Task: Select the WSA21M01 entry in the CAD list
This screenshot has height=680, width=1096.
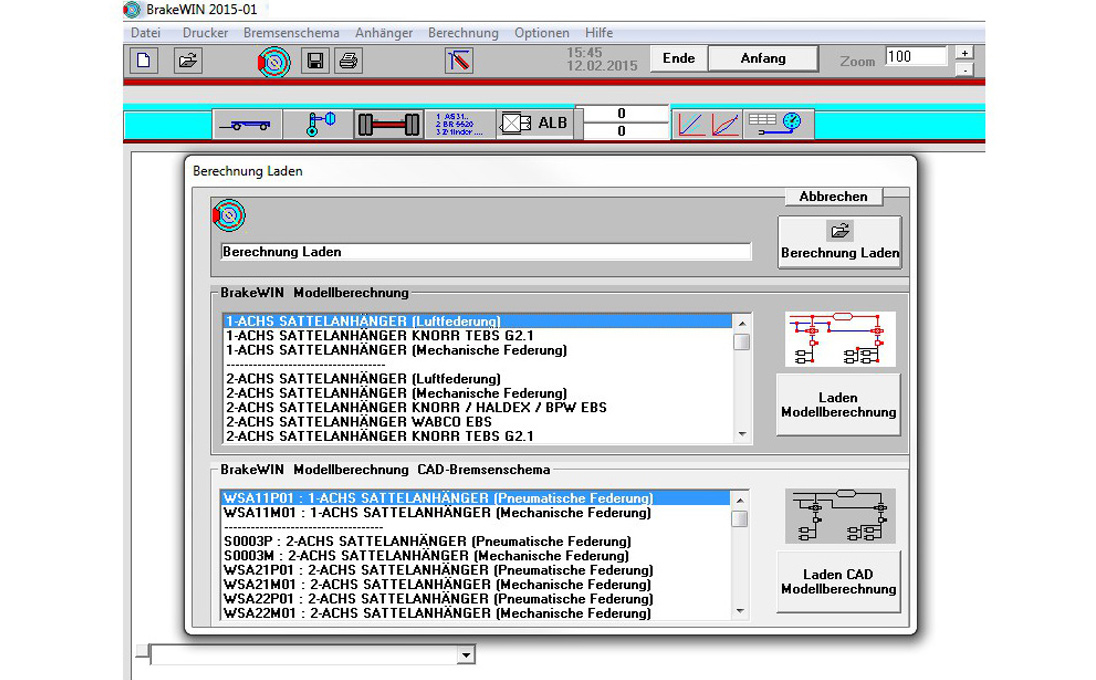Action: point(475,584)
